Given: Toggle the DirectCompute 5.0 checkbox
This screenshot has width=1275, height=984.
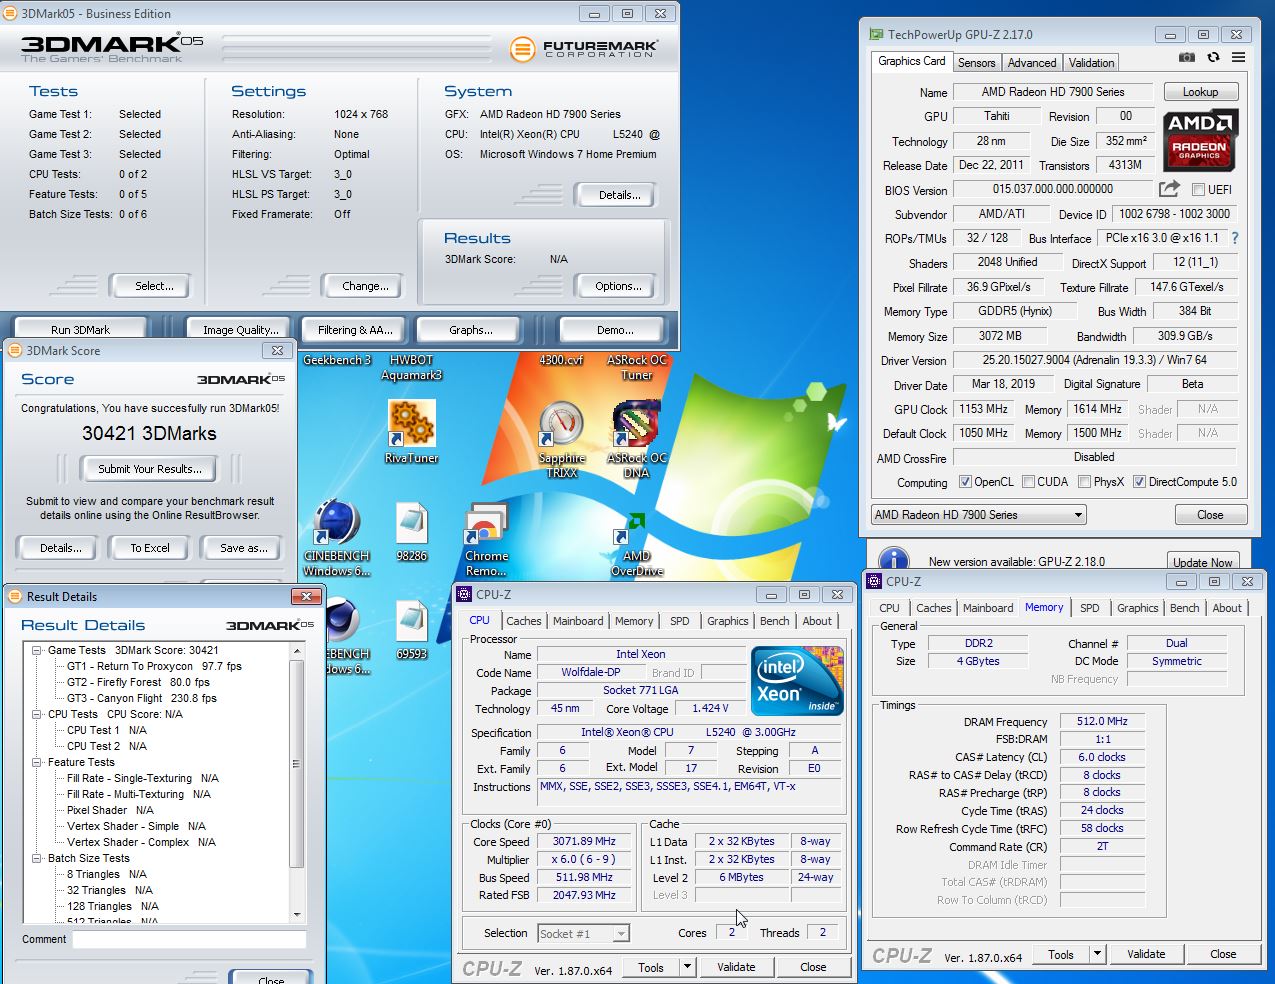Looking at the screenshot, I should coord(1139,482).
